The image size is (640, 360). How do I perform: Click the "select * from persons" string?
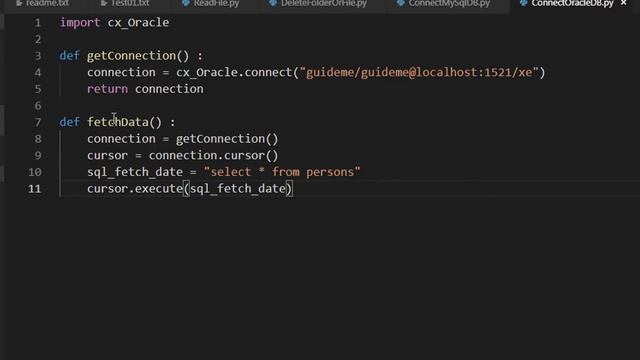(x=282, y=172)
